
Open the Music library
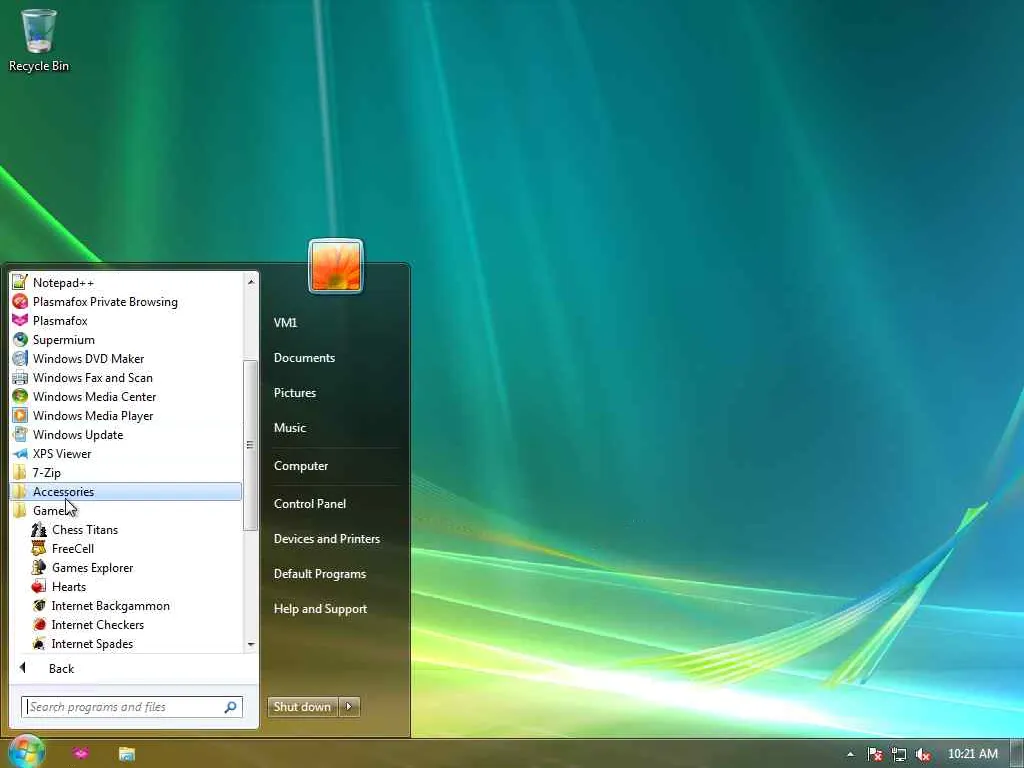coord(290,428)
